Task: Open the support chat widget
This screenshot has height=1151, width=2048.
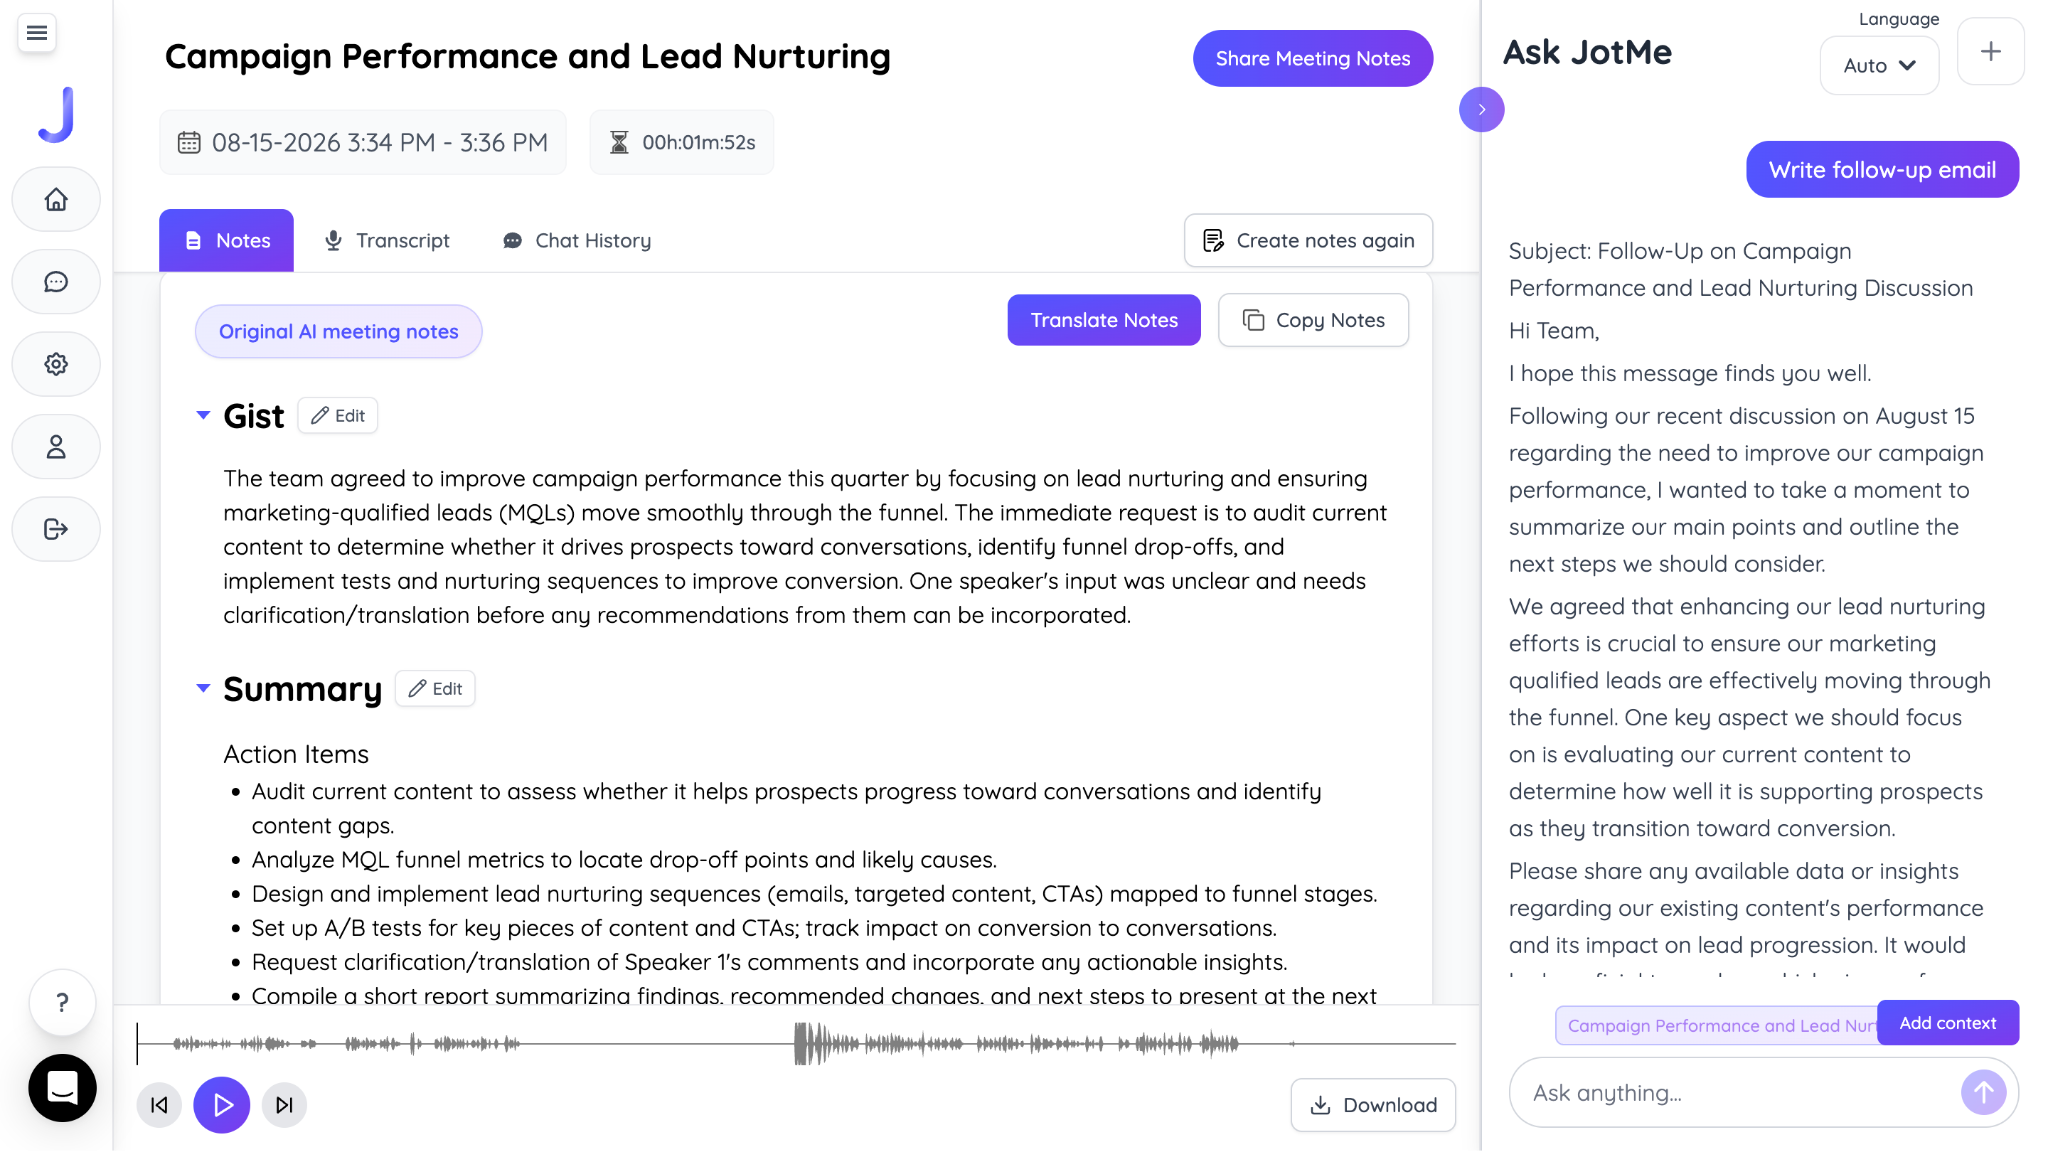Action: pyautogui.click(x=62, y=1088)
